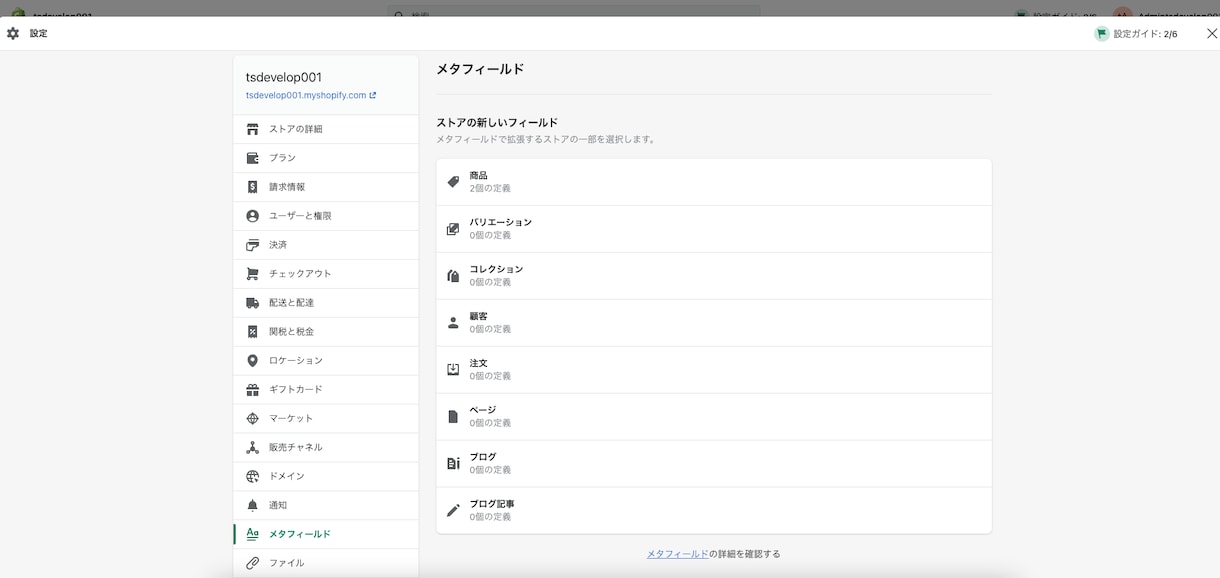The image size is (1220, 578).
Task: Close the settings panel with X
Action: point(1212,33)
